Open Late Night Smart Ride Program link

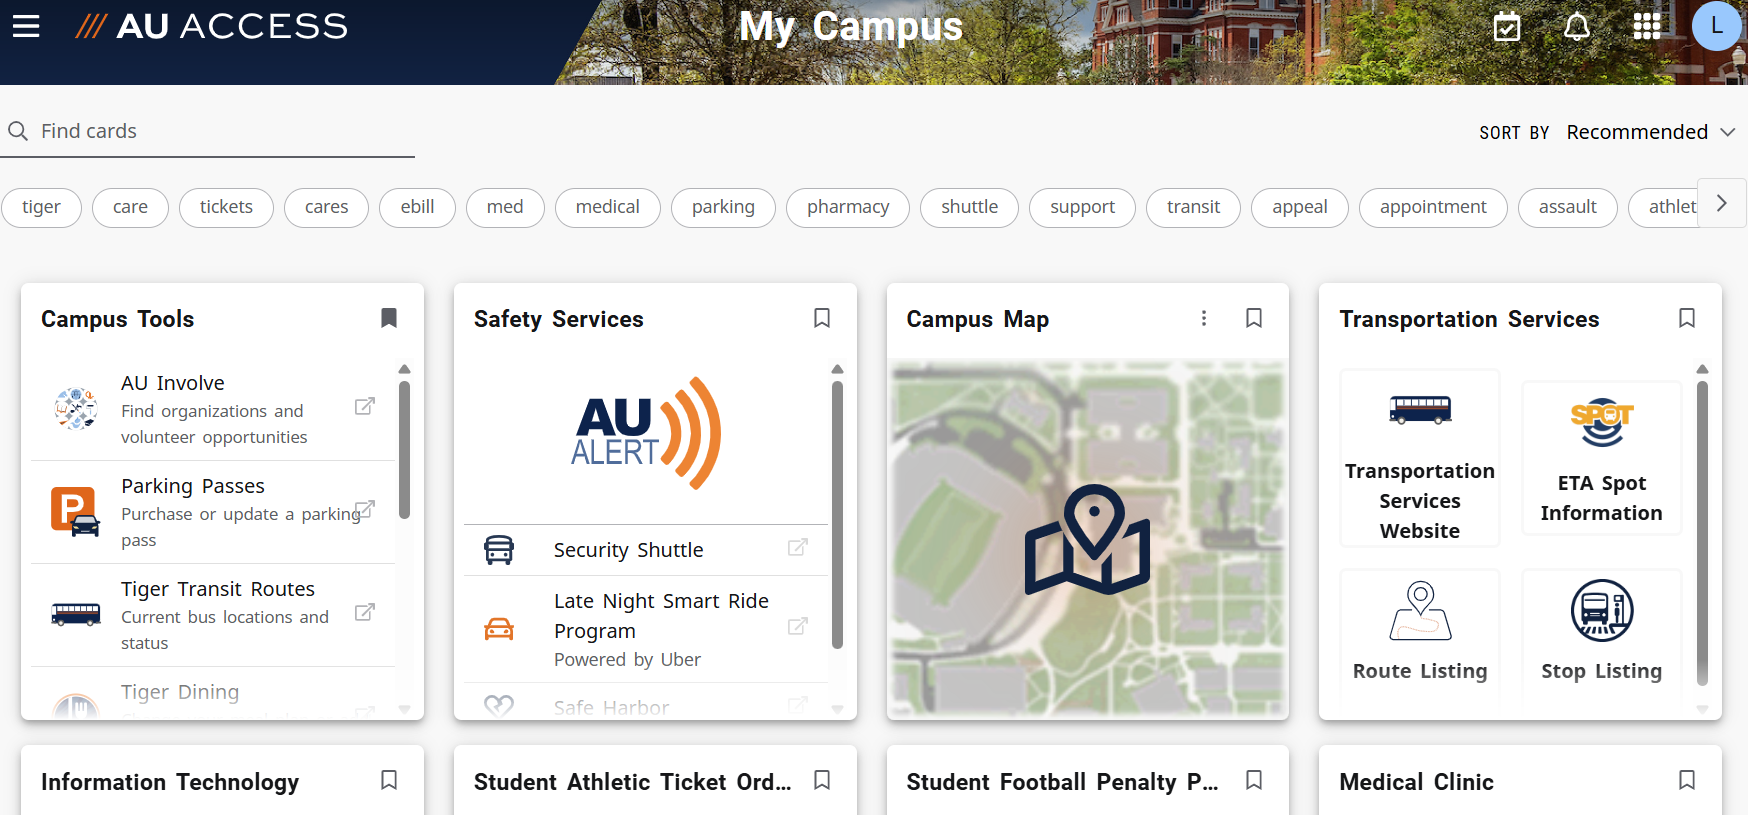tap(797, 626)
